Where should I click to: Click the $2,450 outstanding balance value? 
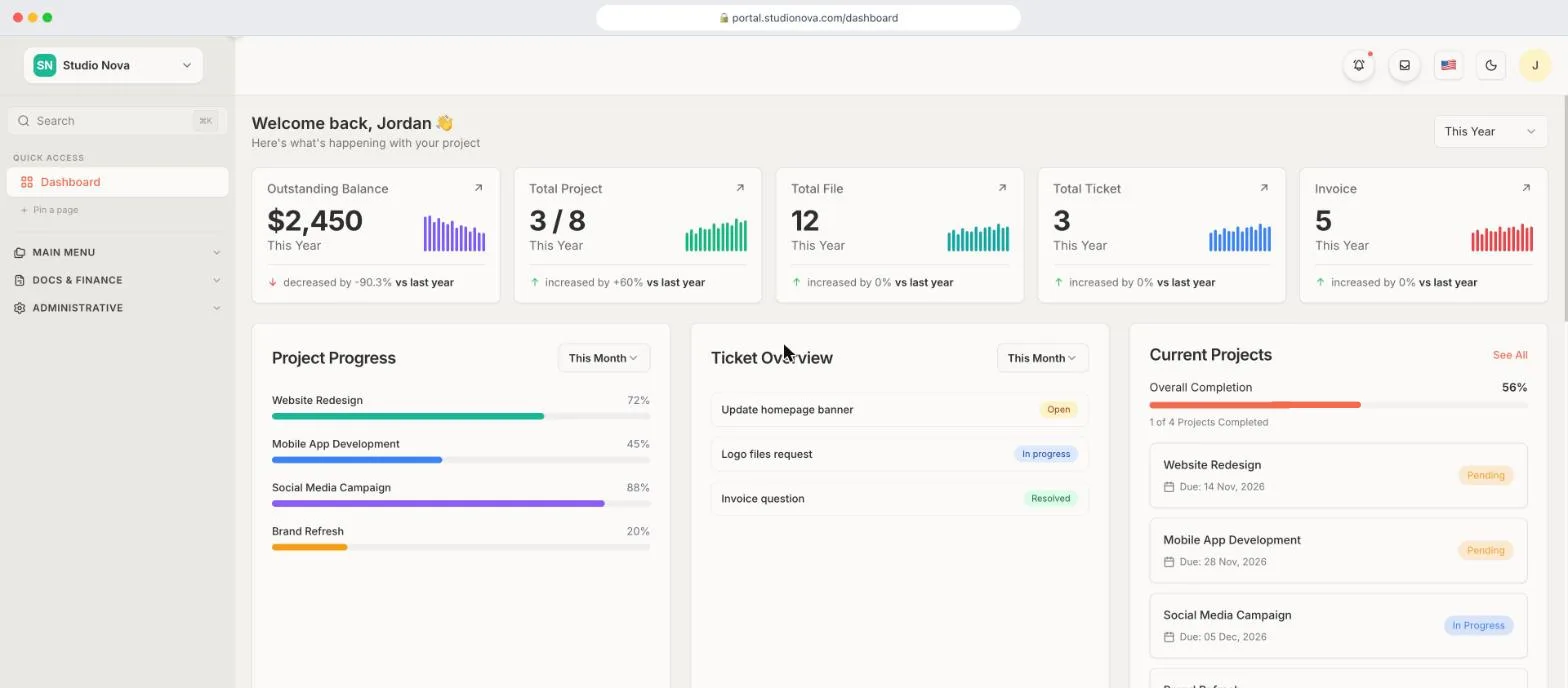315,221
